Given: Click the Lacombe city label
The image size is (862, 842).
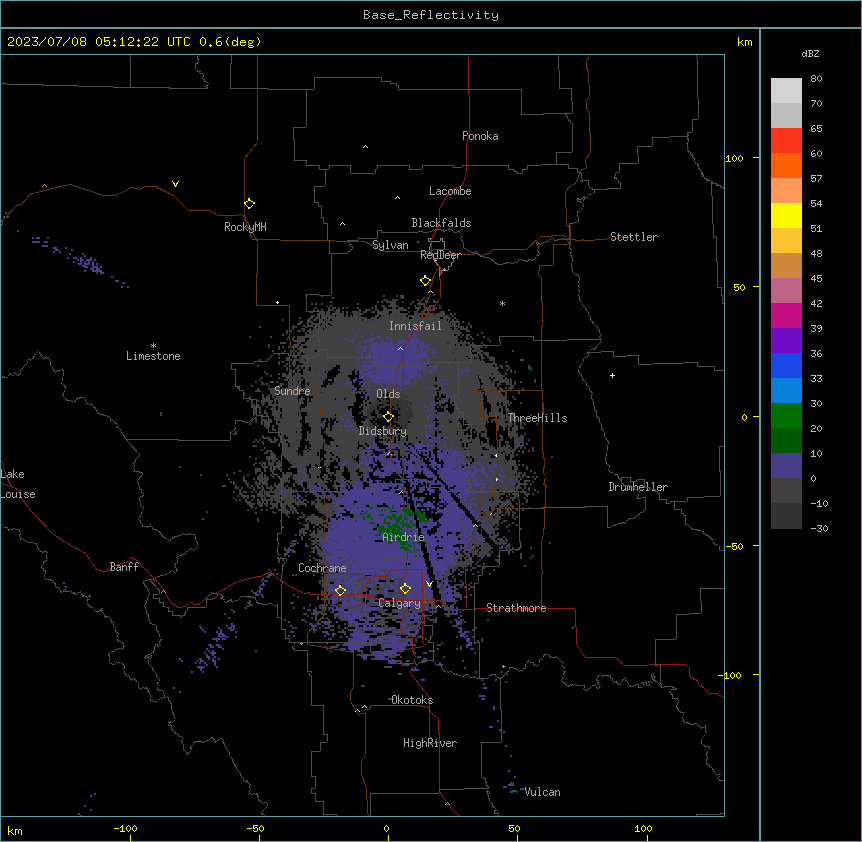Looking at the screenshot, I should [450, 191].
